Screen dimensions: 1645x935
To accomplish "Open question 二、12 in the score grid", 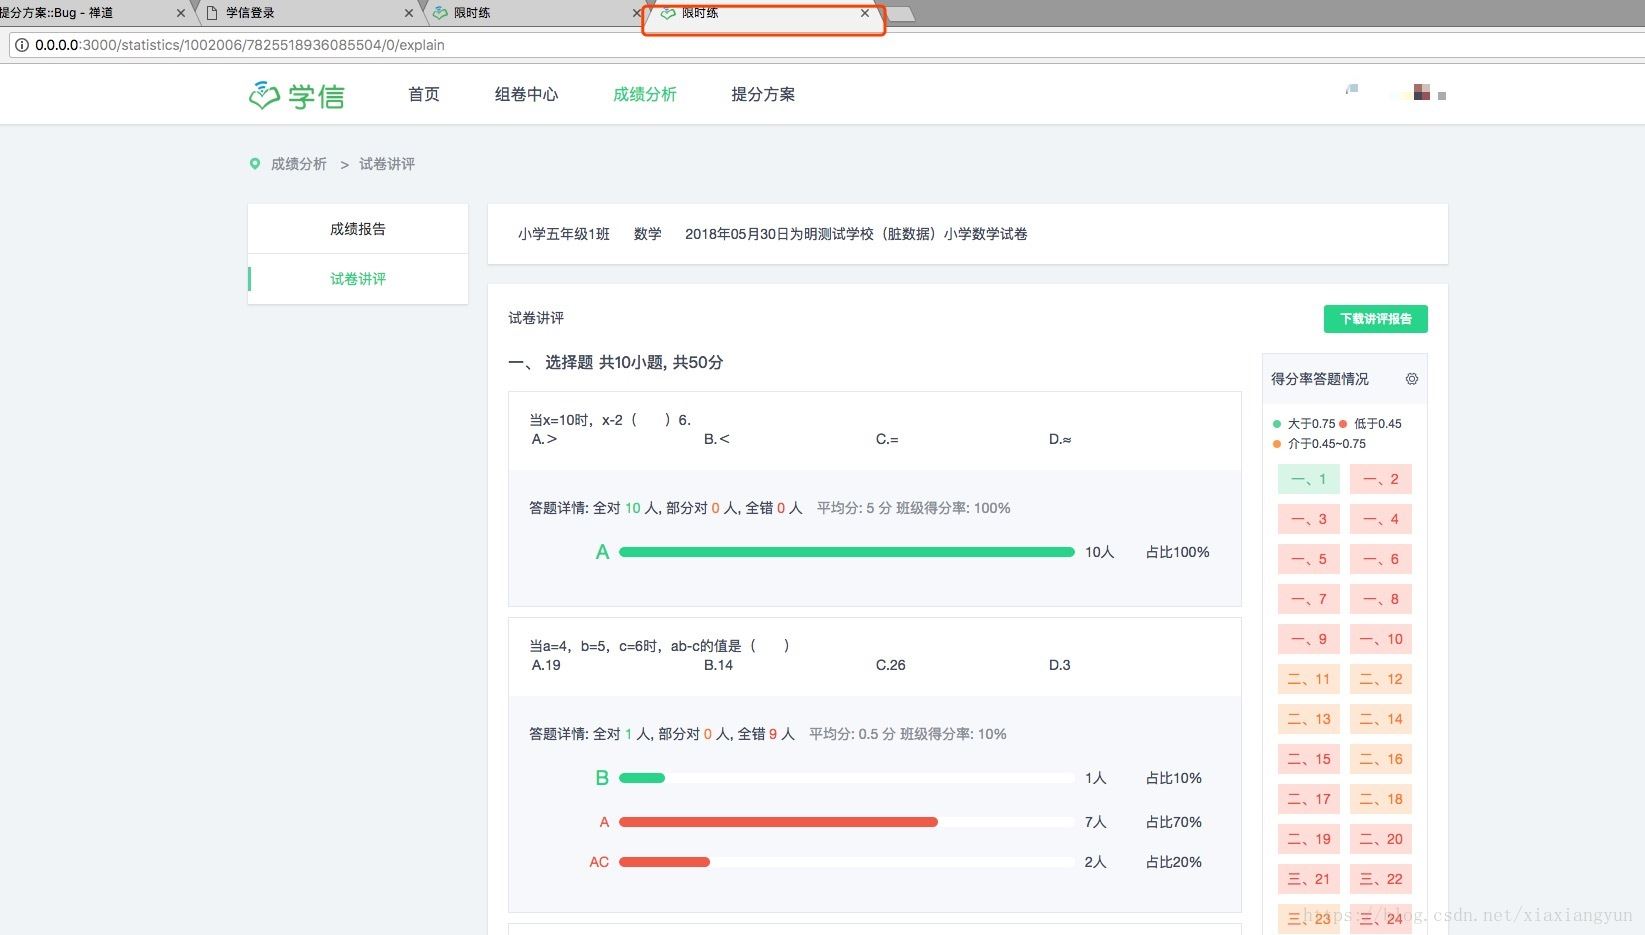I will click(1380, 679).
